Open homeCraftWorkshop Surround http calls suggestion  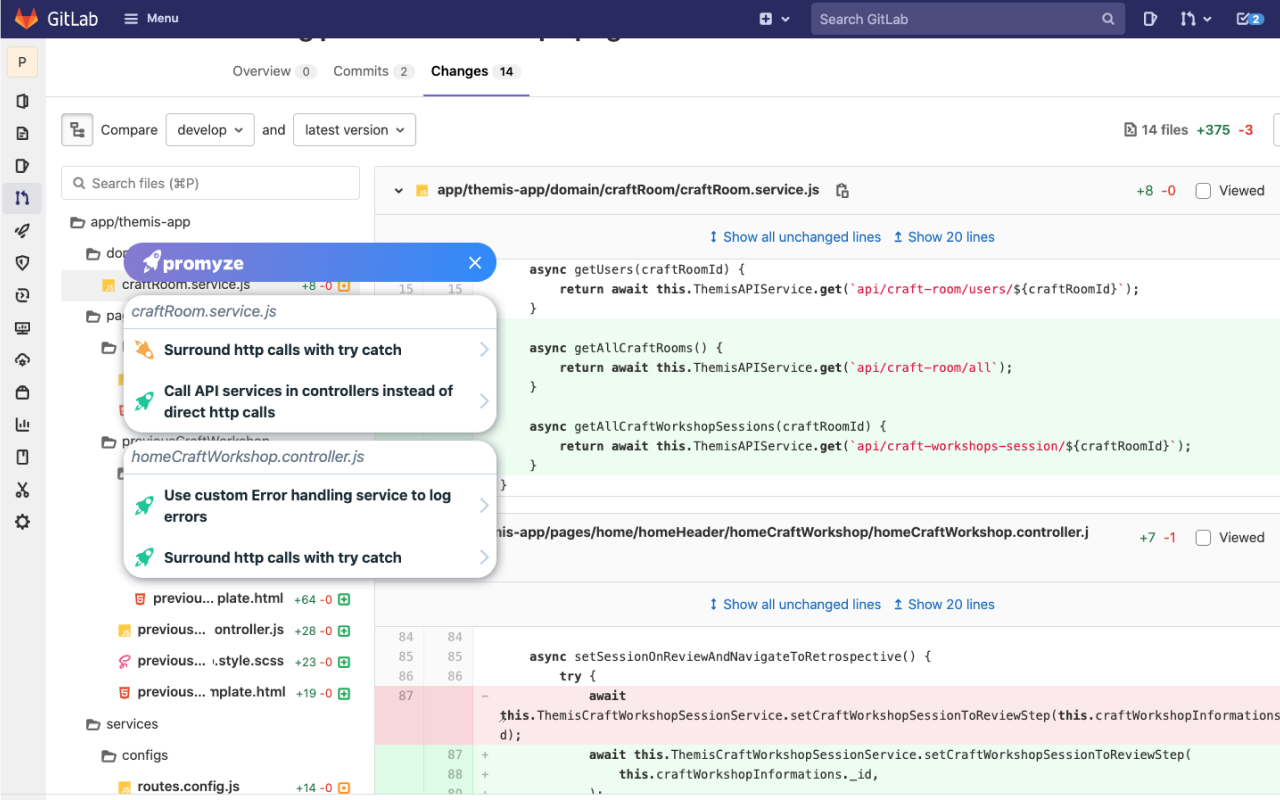pos(310,558)
